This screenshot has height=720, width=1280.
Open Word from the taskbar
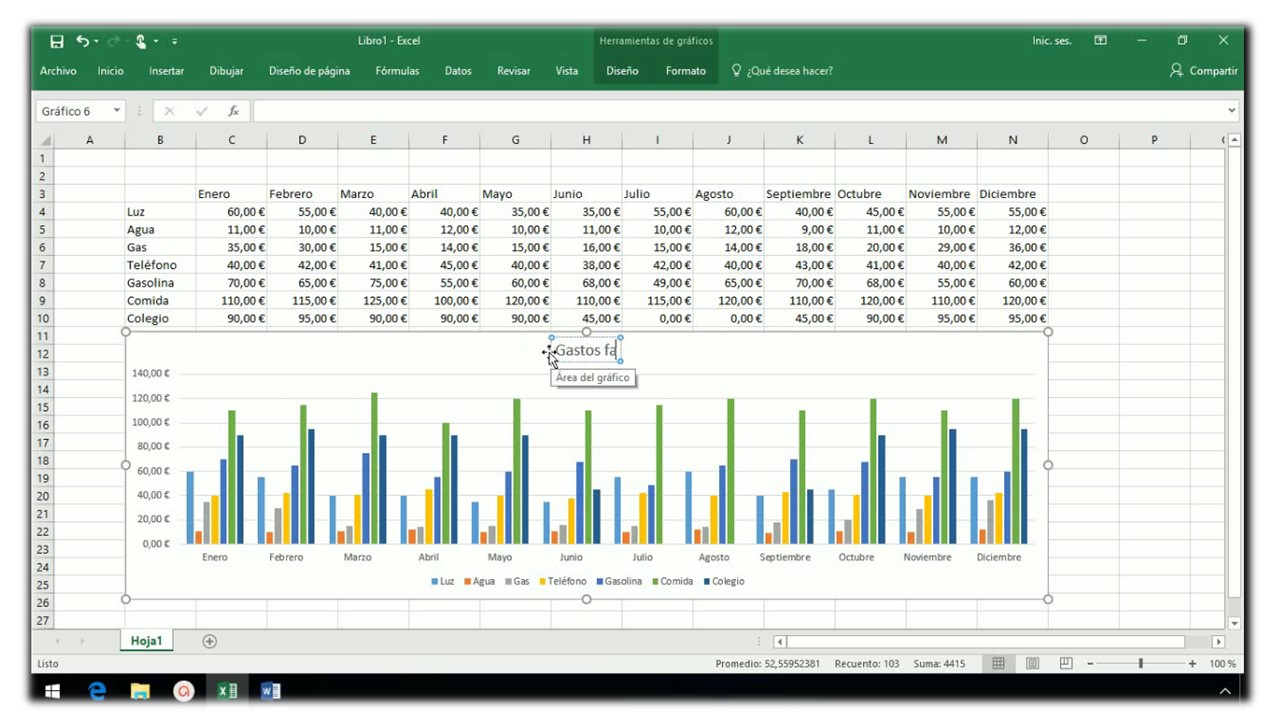coord(270,690)
